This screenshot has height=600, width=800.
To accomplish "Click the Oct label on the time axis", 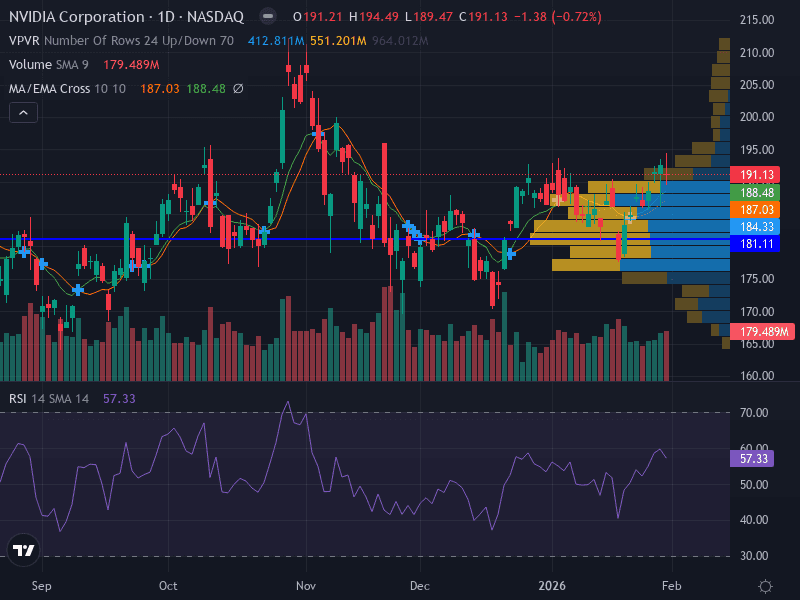I will pyautogui.click(x=168, y=586).
